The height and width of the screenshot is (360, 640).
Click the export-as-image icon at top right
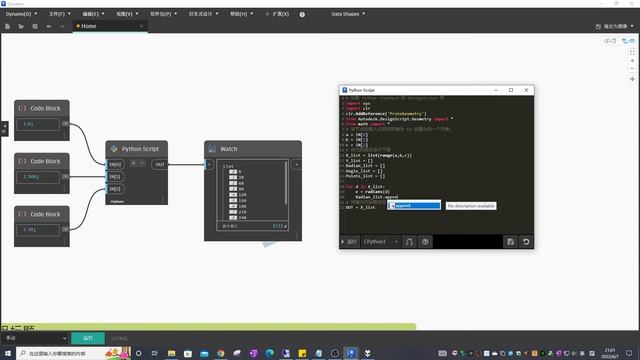pyautogui.click(x=598, y=26)
